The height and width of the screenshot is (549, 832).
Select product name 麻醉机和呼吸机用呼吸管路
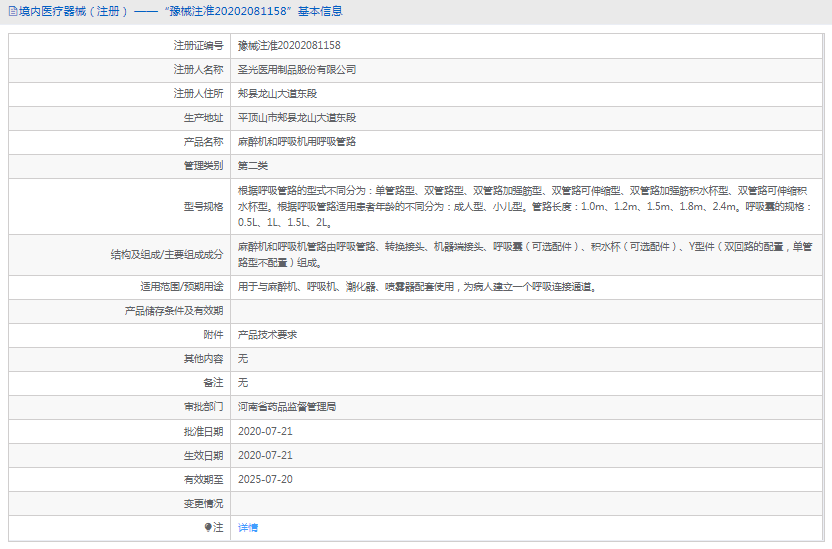[297, 142]
